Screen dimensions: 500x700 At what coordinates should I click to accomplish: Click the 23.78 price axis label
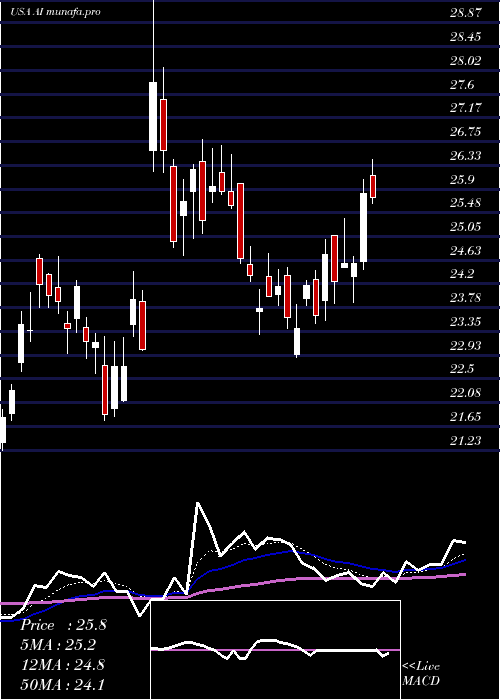[x=466, y=298]
